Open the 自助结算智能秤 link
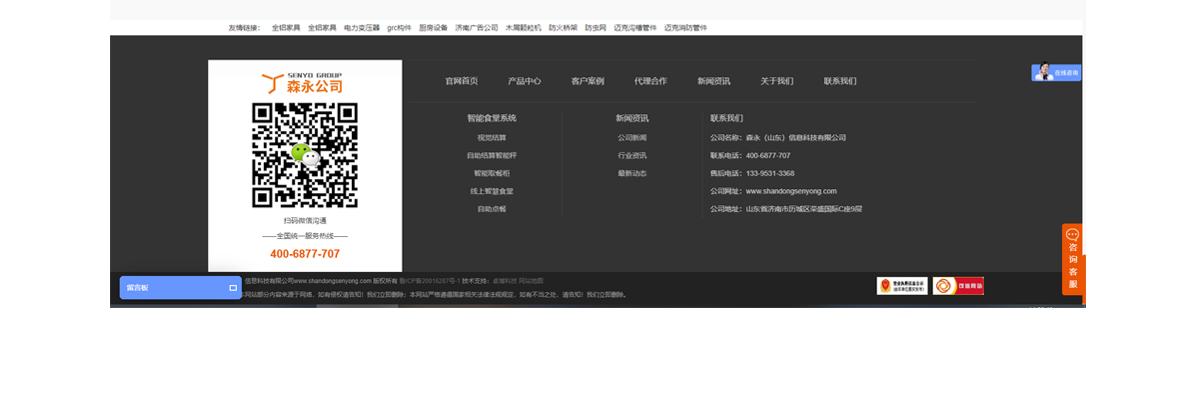Viewport: 1200px width, 419px height. click(492, 156)
